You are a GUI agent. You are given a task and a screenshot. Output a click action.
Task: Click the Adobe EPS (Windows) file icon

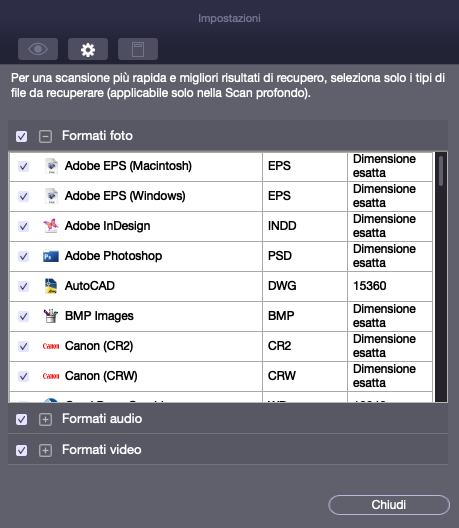click(x=51, y=196)
